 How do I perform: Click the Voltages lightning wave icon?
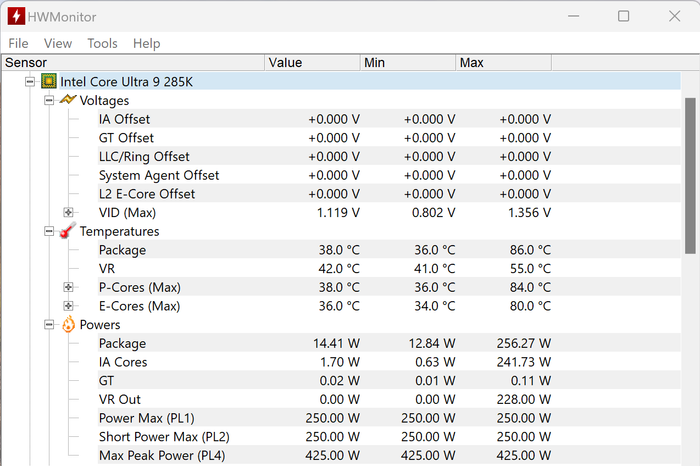[68, 99]
